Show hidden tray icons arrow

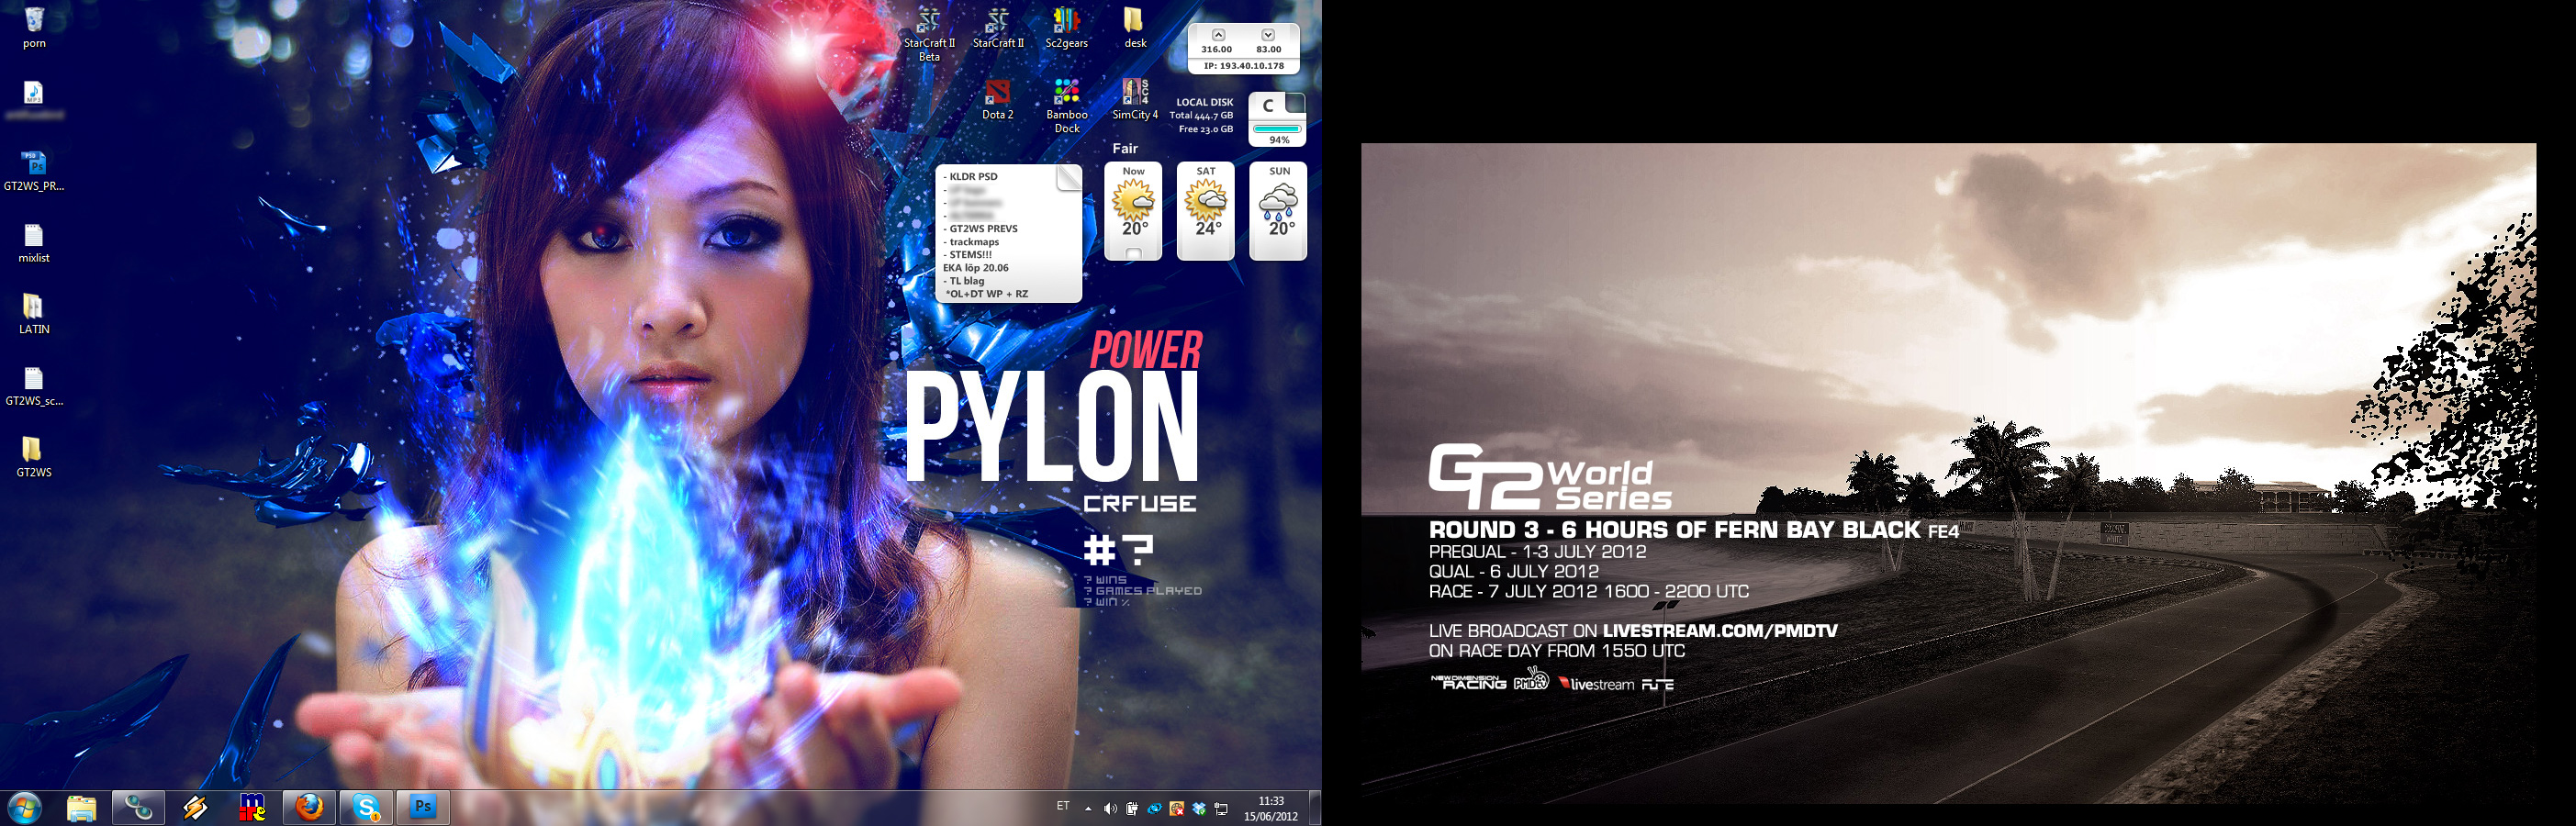[1088, 808]
